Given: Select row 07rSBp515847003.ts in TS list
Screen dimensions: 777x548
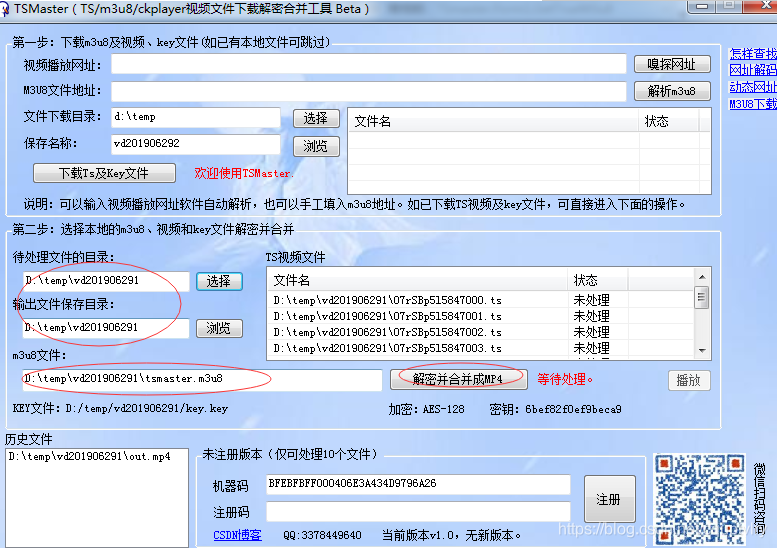Looking at the screenshot, I should click(x=481, y=348).
